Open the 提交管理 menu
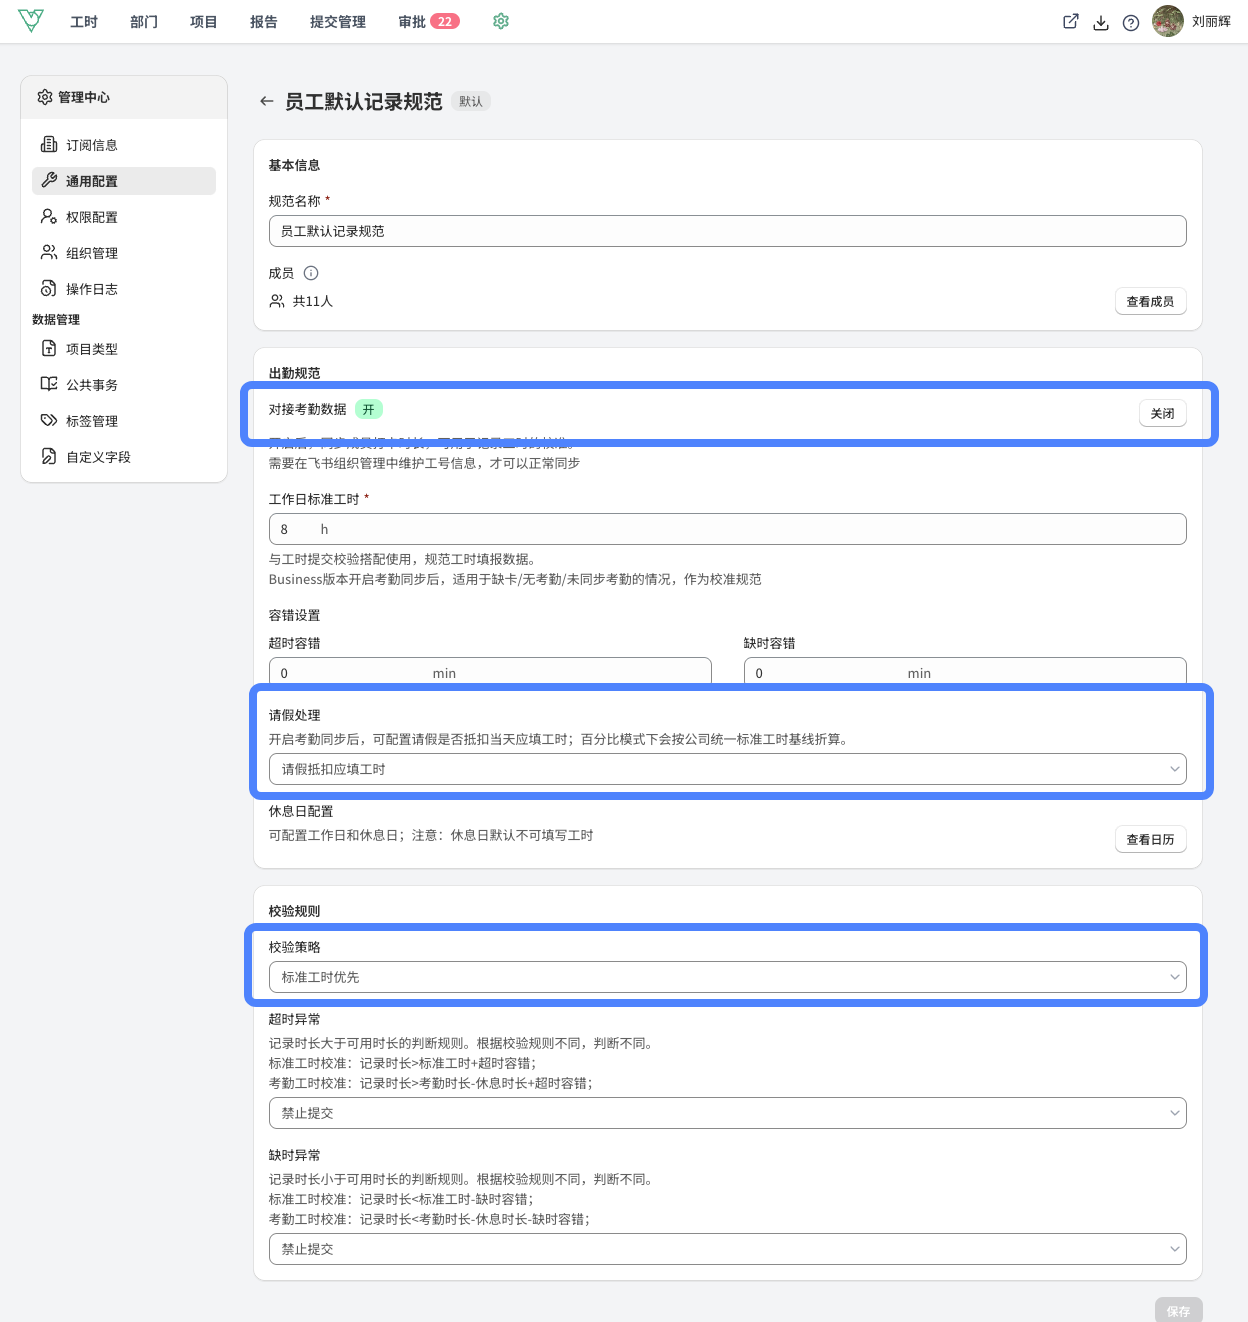This screenshot has height=1322, width=1248. [x=338, y=22]
